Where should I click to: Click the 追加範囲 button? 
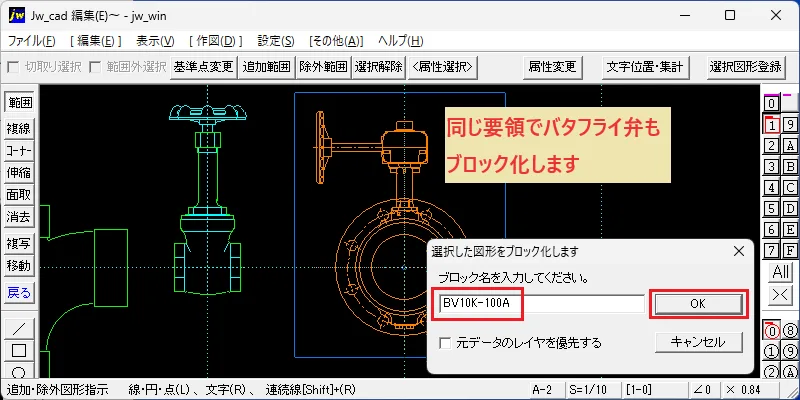tap(266, 67)
